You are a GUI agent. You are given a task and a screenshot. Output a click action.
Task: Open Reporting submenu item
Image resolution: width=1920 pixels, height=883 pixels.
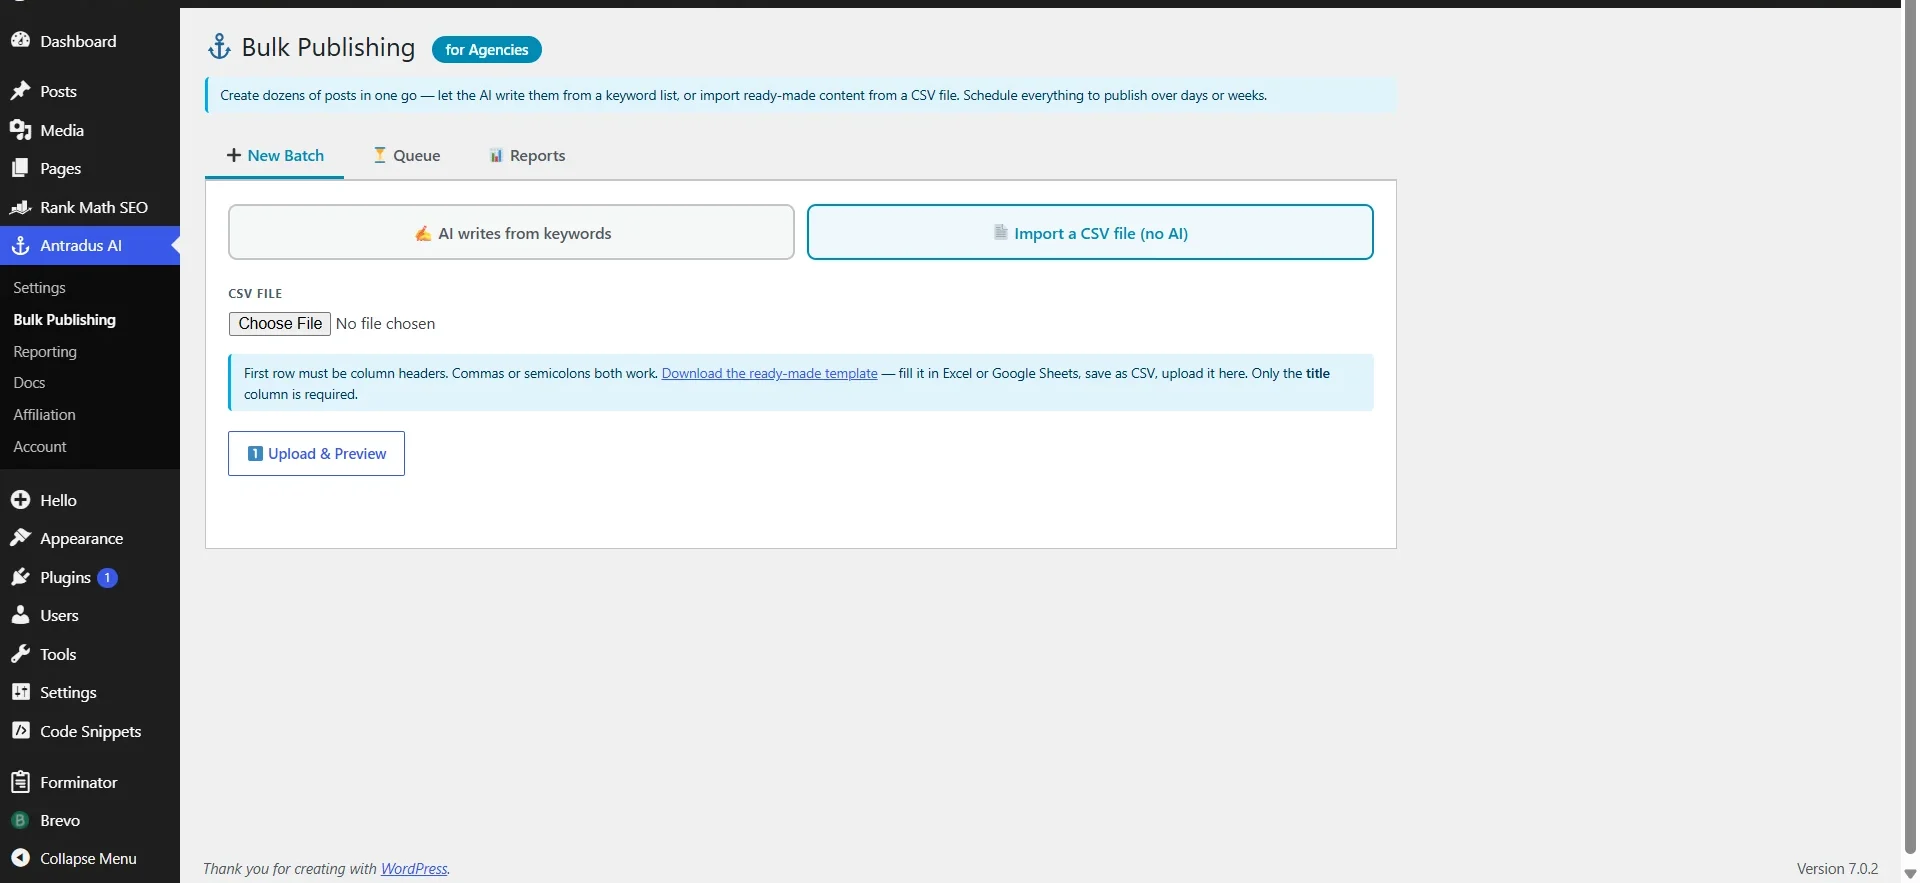pos(45,352)
